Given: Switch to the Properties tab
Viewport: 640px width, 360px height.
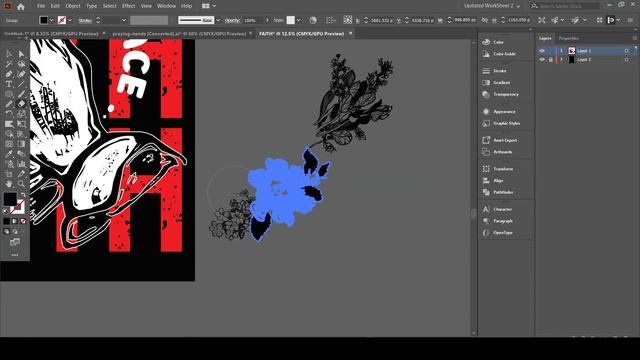Looking at the screenshot, I should [569, 38].
